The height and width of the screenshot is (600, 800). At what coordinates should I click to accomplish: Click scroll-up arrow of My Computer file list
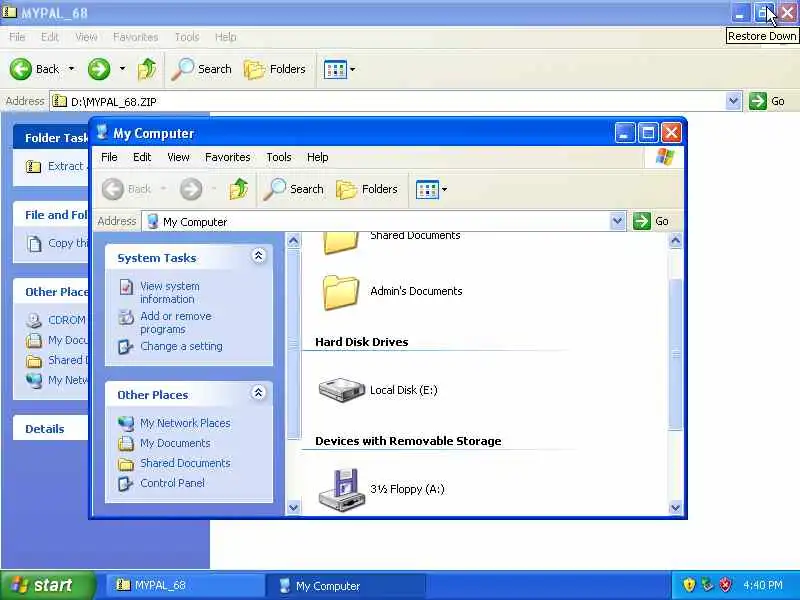pos(675,240)
